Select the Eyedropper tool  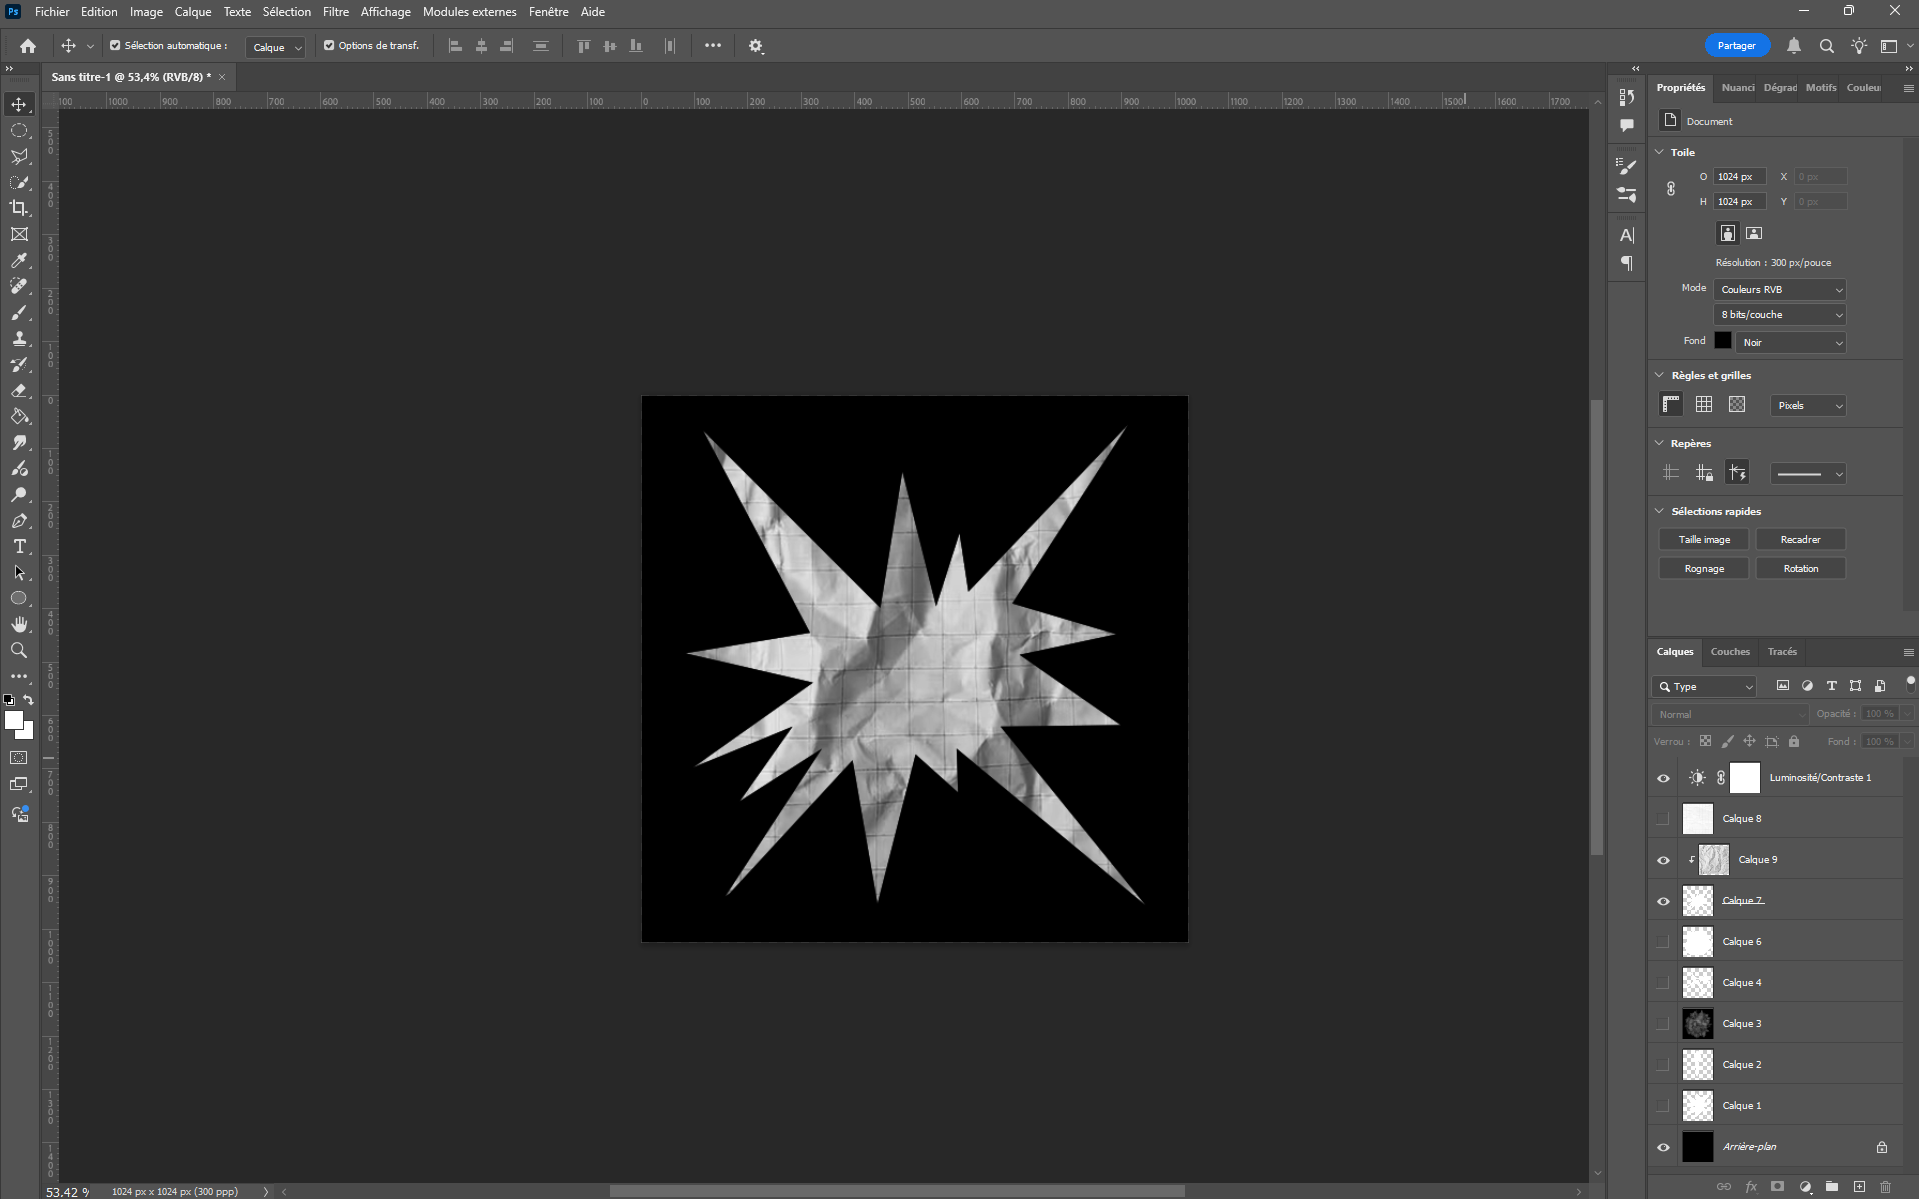pos(19,260)
